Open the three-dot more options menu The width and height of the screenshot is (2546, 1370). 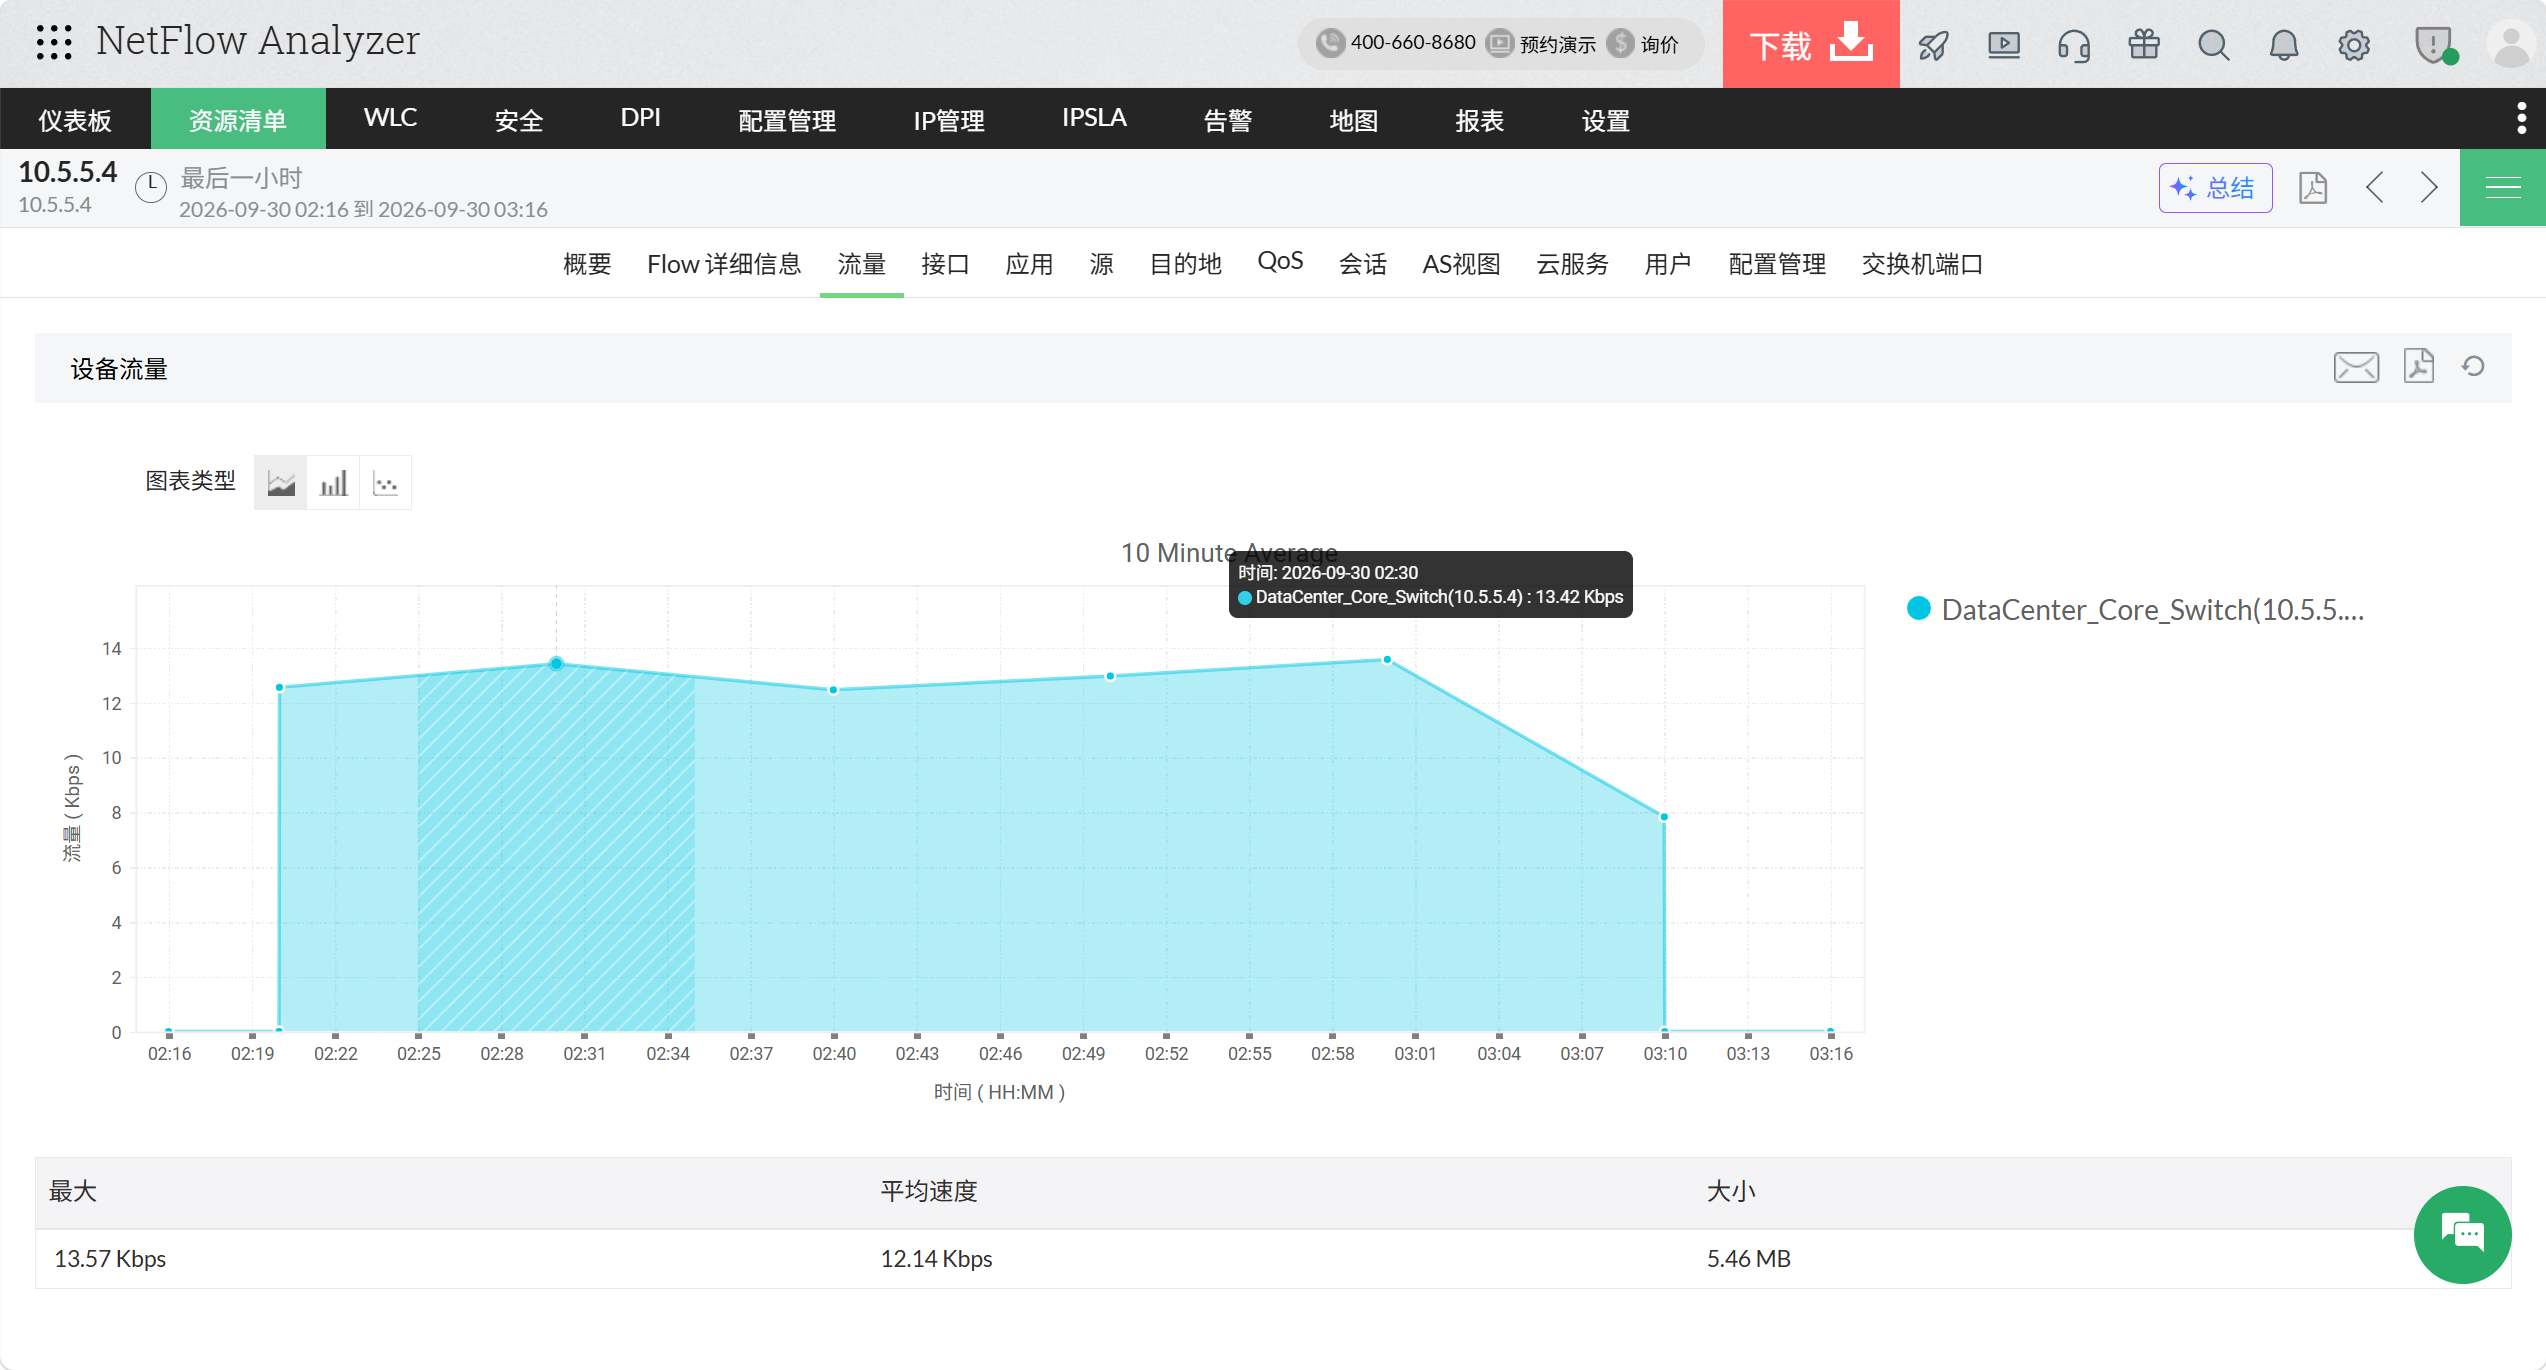coord(2521,118)
